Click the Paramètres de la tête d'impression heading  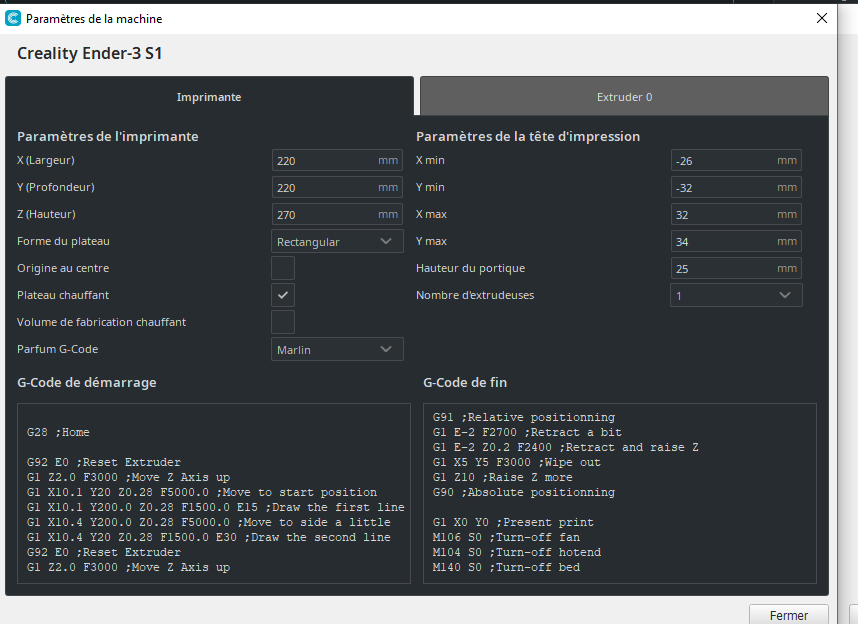528,136
